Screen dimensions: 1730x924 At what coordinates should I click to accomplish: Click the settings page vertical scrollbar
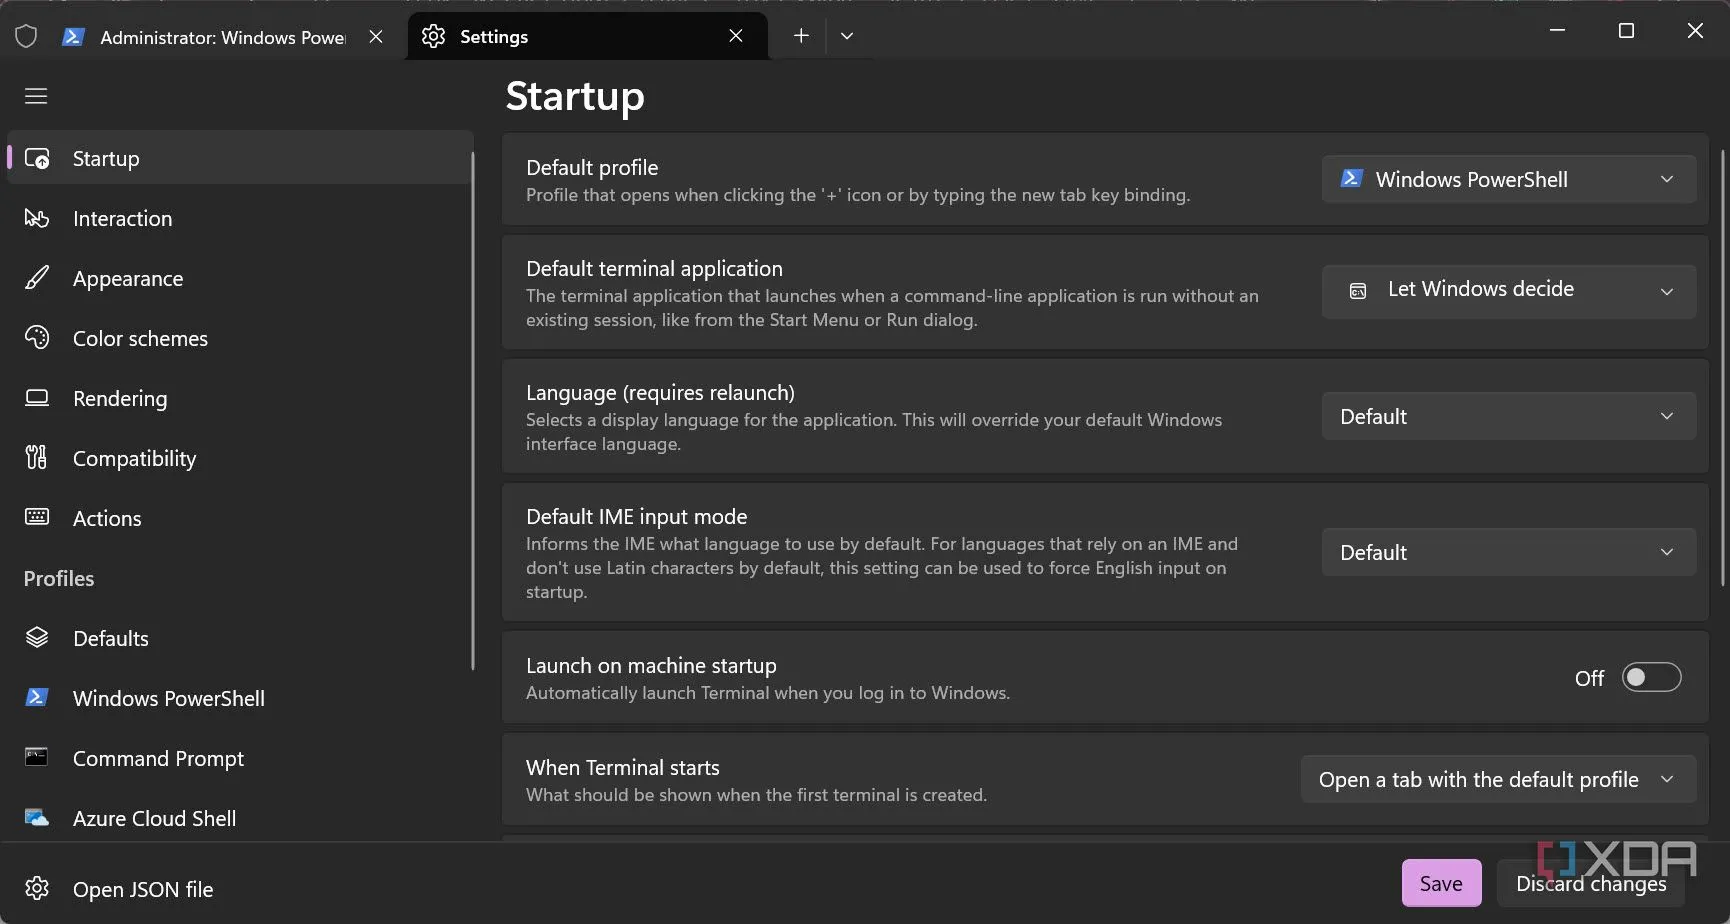(x=1722, y=368)
